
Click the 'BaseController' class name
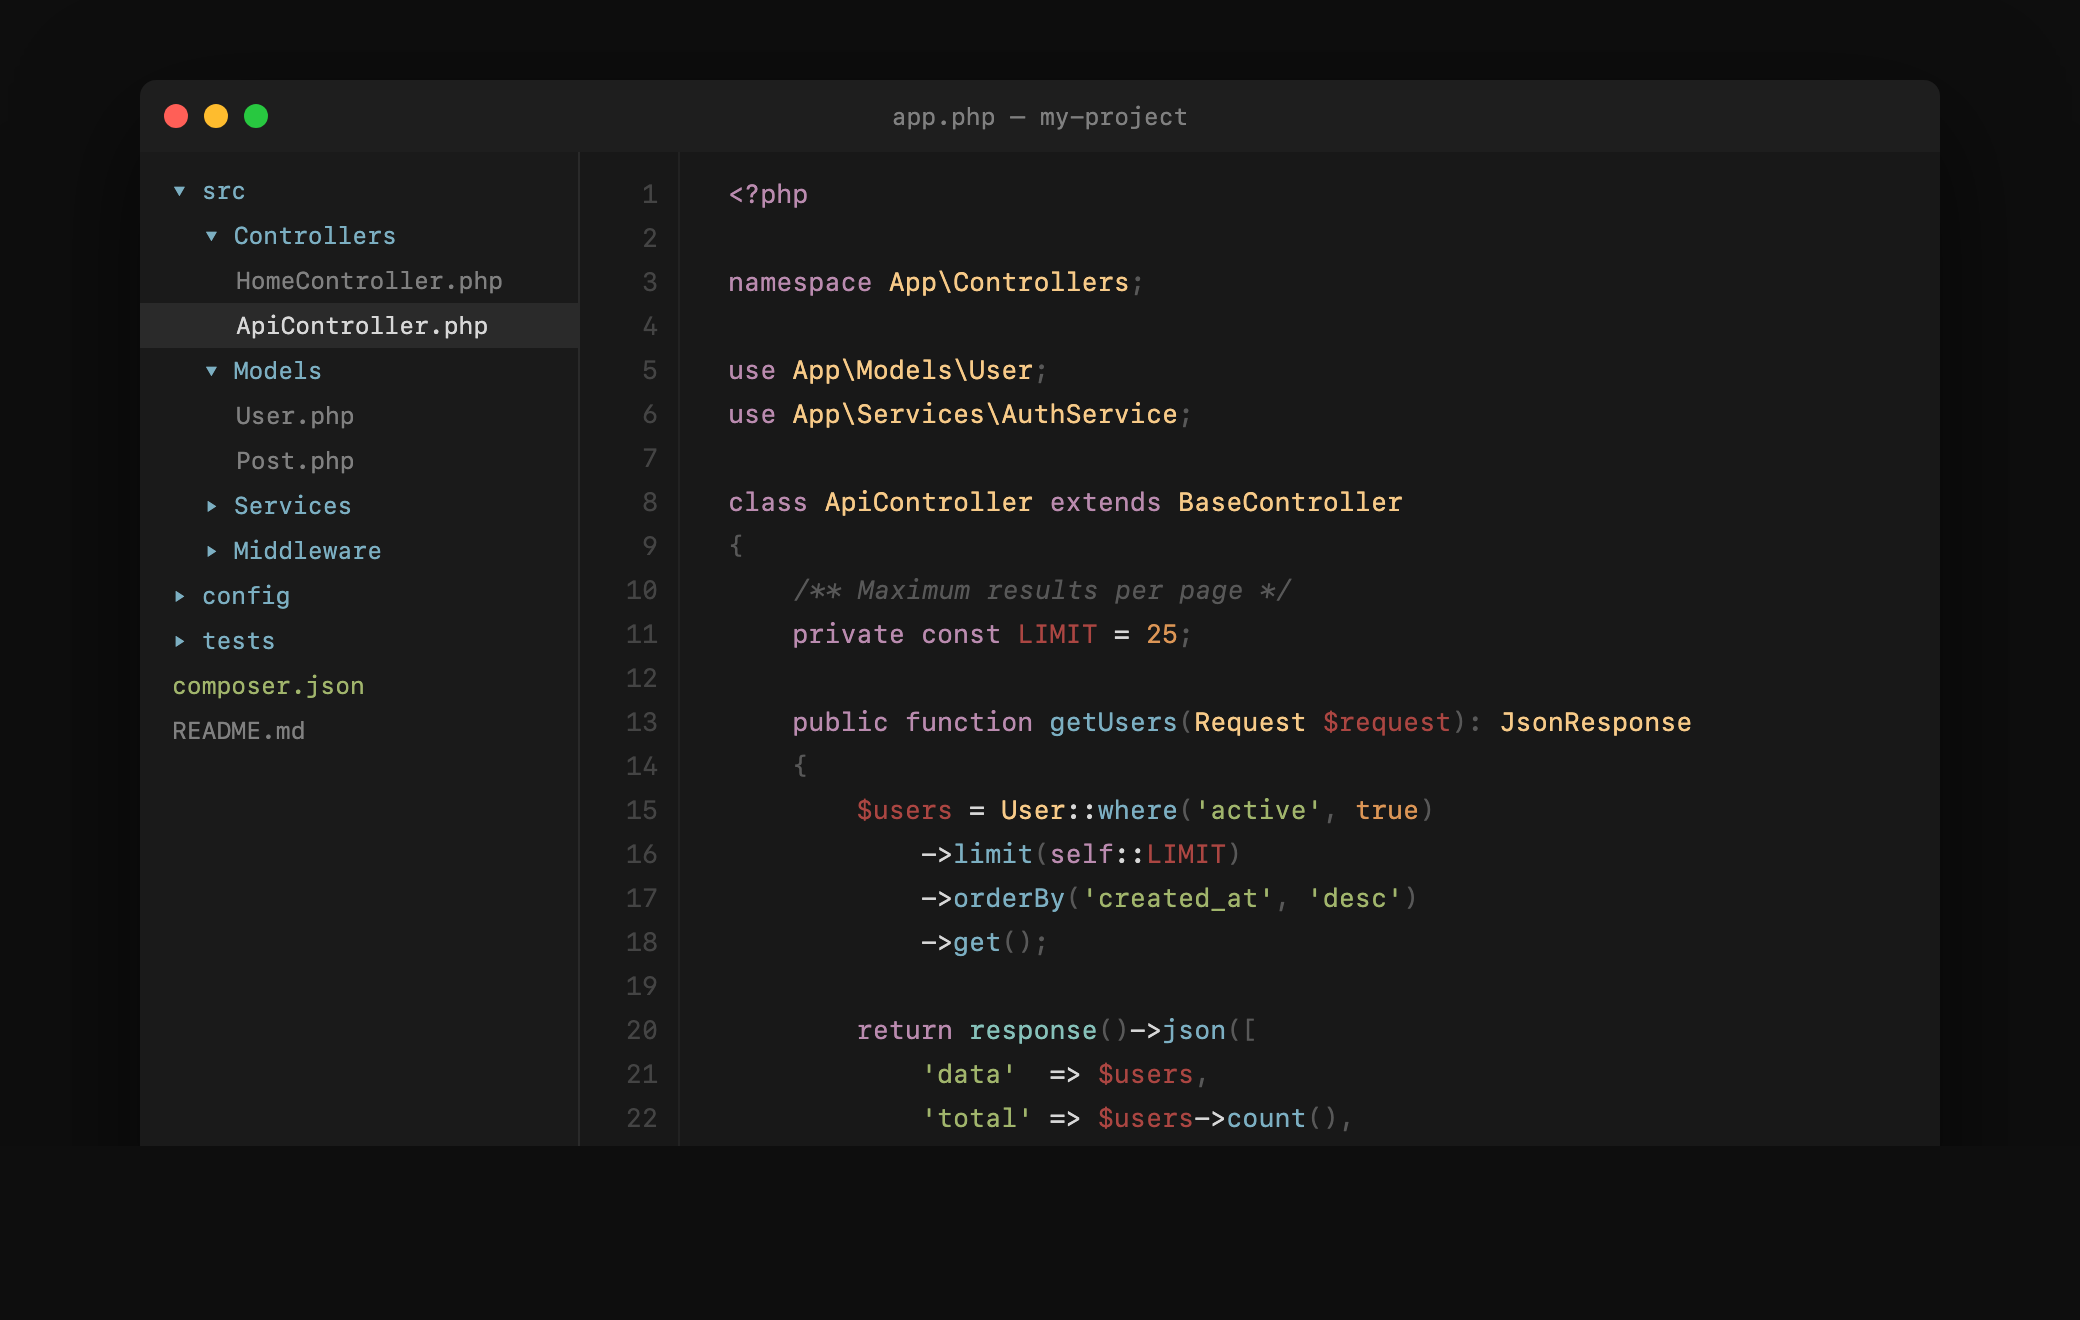tap(1290, 502)
